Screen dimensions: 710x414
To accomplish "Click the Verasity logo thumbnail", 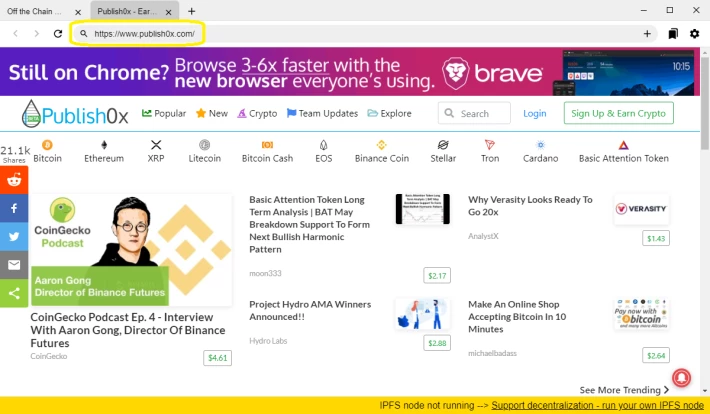I will pos(641,209).
